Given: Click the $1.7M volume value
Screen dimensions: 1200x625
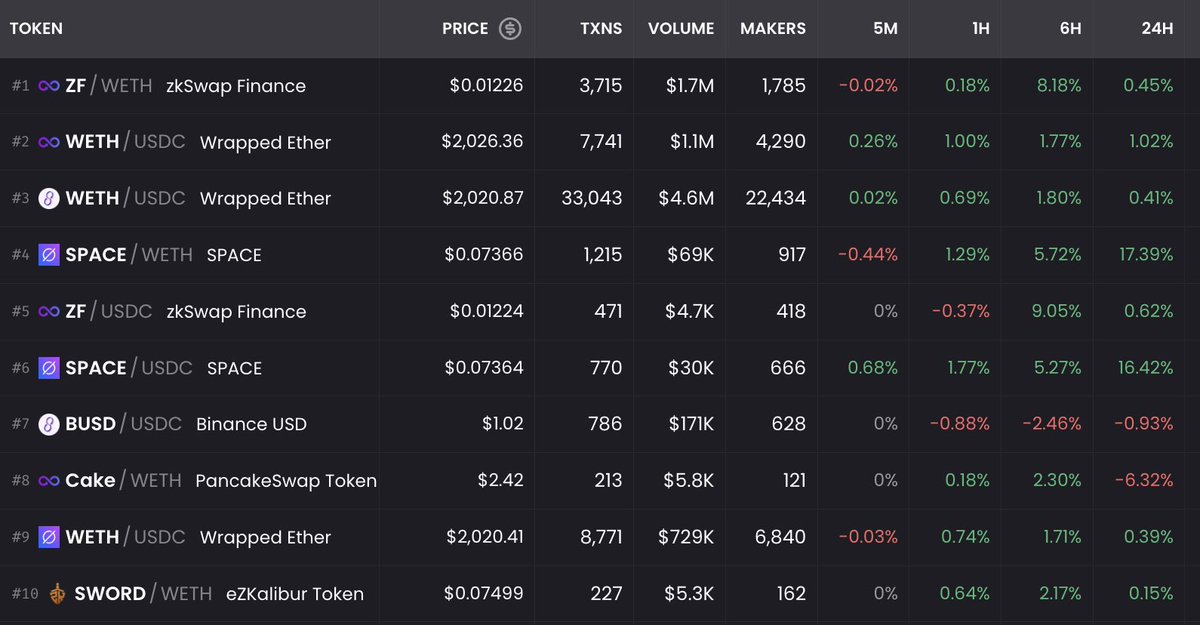Looking at the screenshot, I should pos(688,86).
